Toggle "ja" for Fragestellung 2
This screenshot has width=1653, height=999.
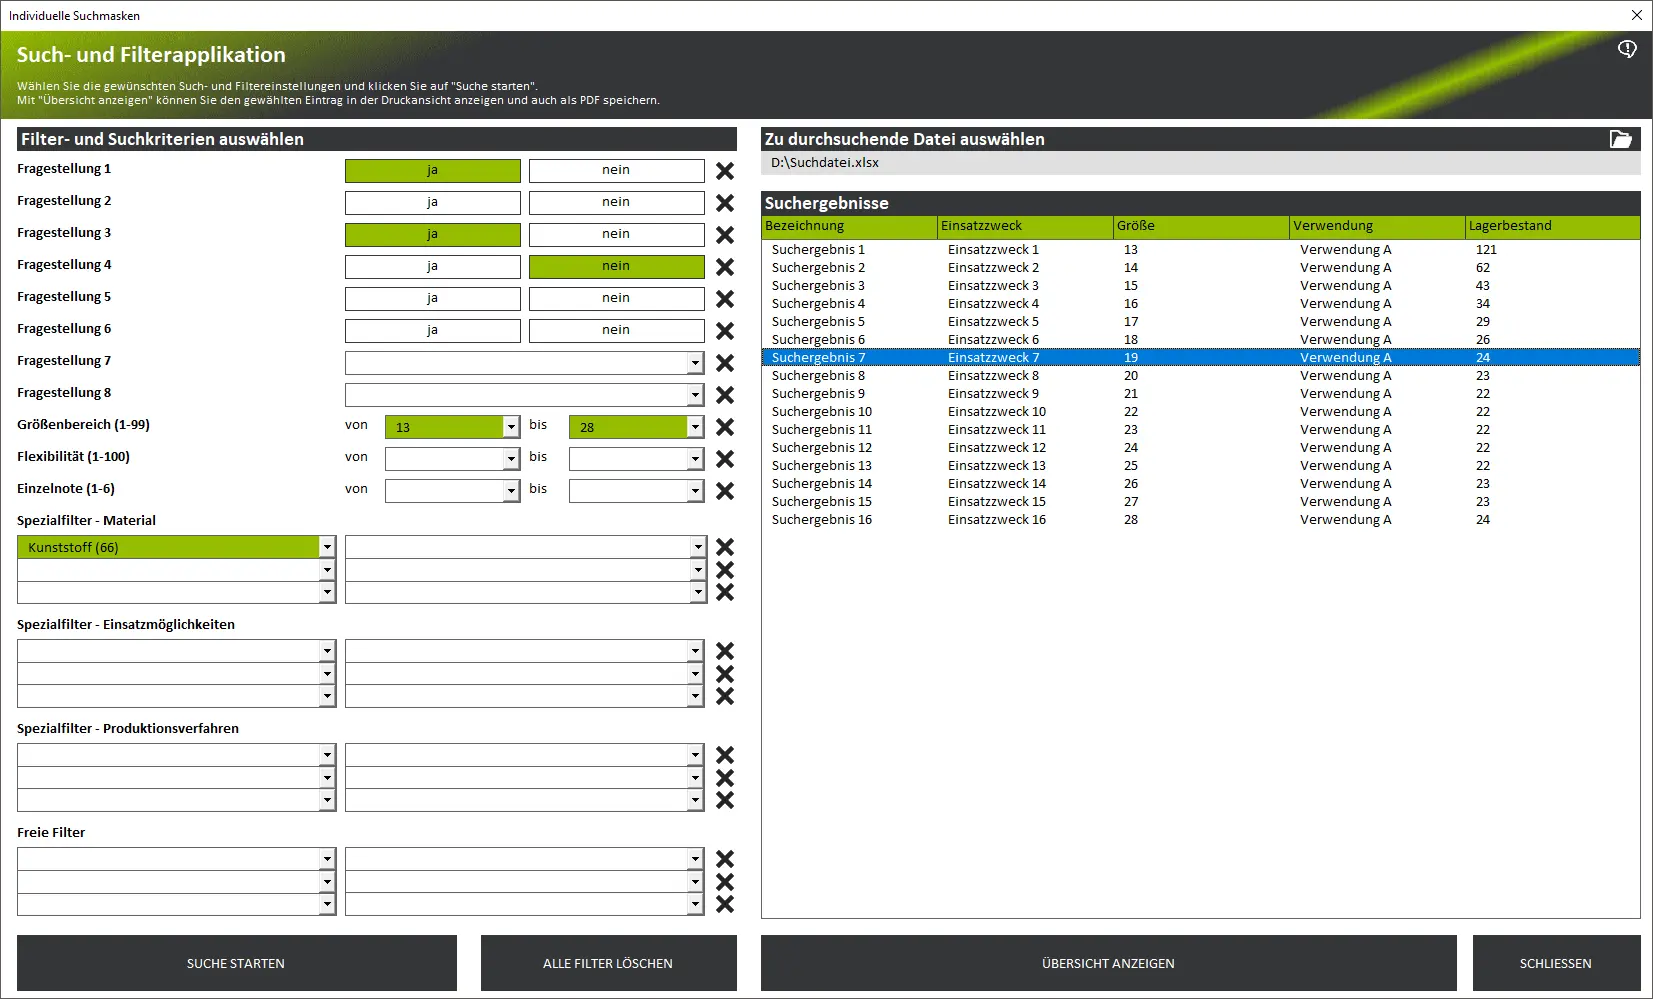click(432, 203)
